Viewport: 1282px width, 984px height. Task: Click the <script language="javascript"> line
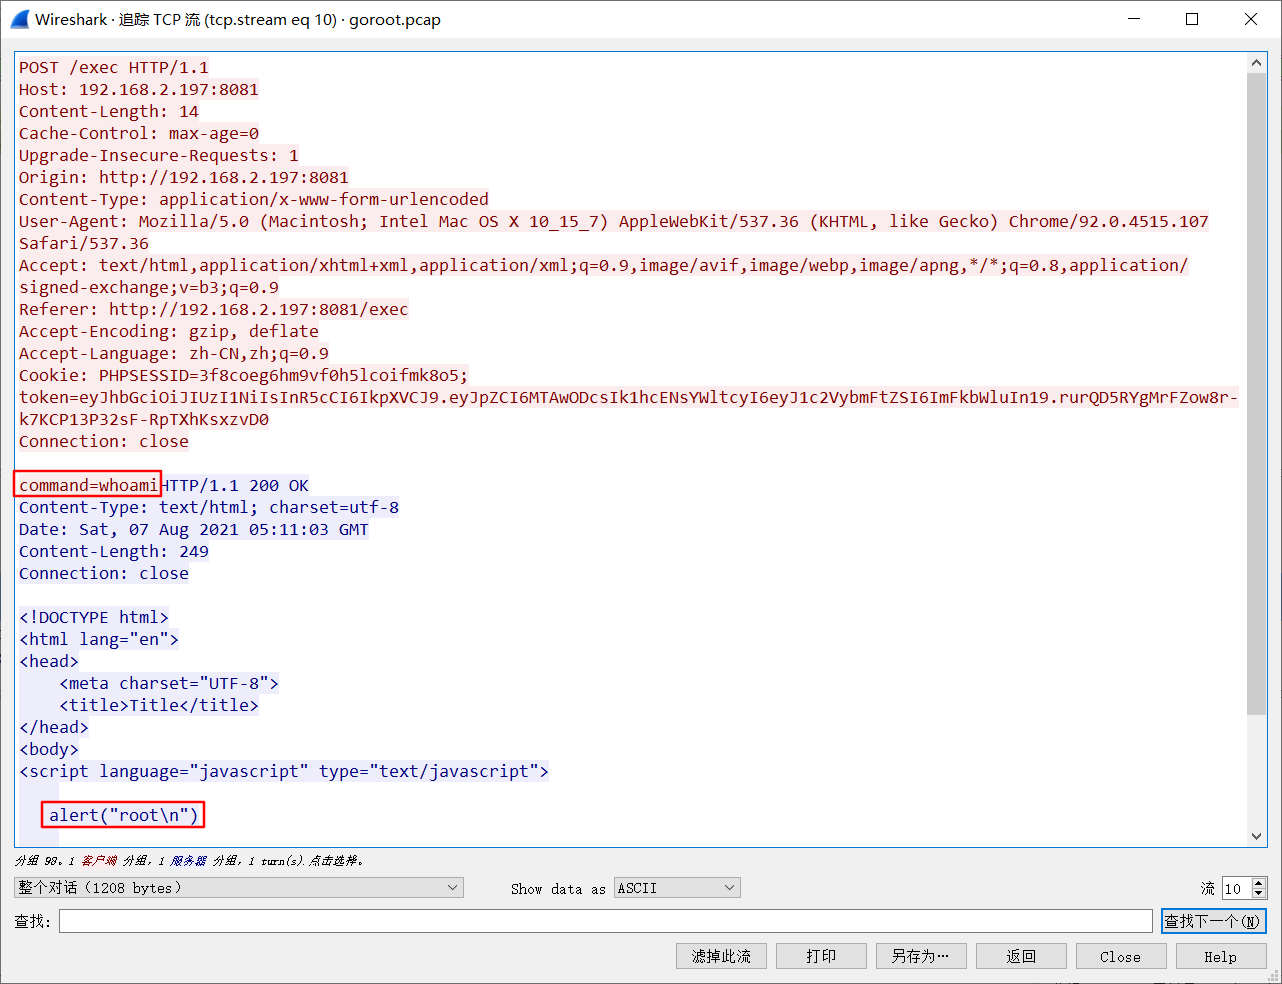pyautogui.click(x=284, y=771)
